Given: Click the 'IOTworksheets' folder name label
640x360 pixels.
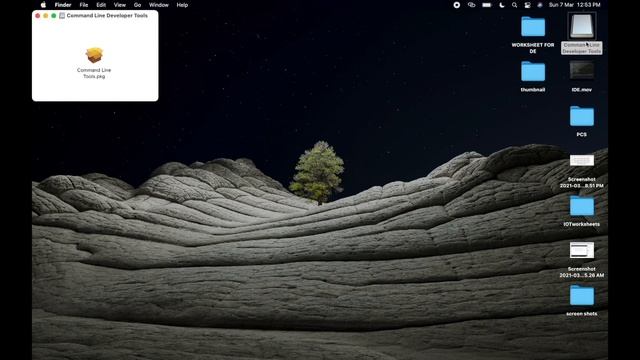Looking at the screenshot, I should [x=582, y=224].
